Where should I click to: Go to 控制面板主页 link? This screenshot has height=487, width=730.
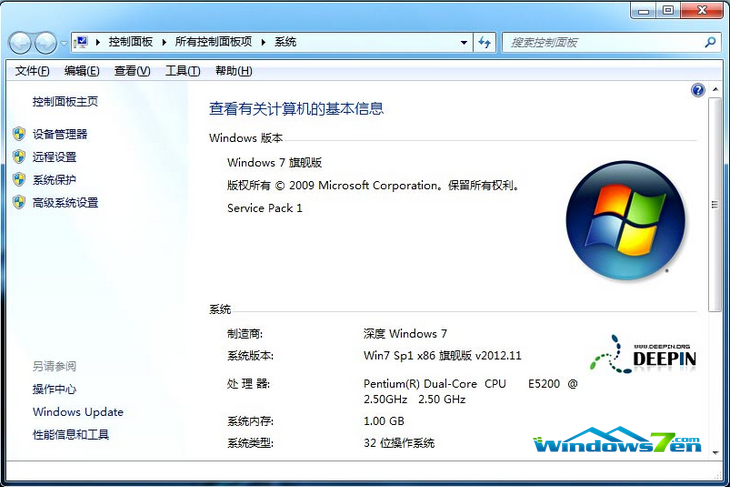65,101
